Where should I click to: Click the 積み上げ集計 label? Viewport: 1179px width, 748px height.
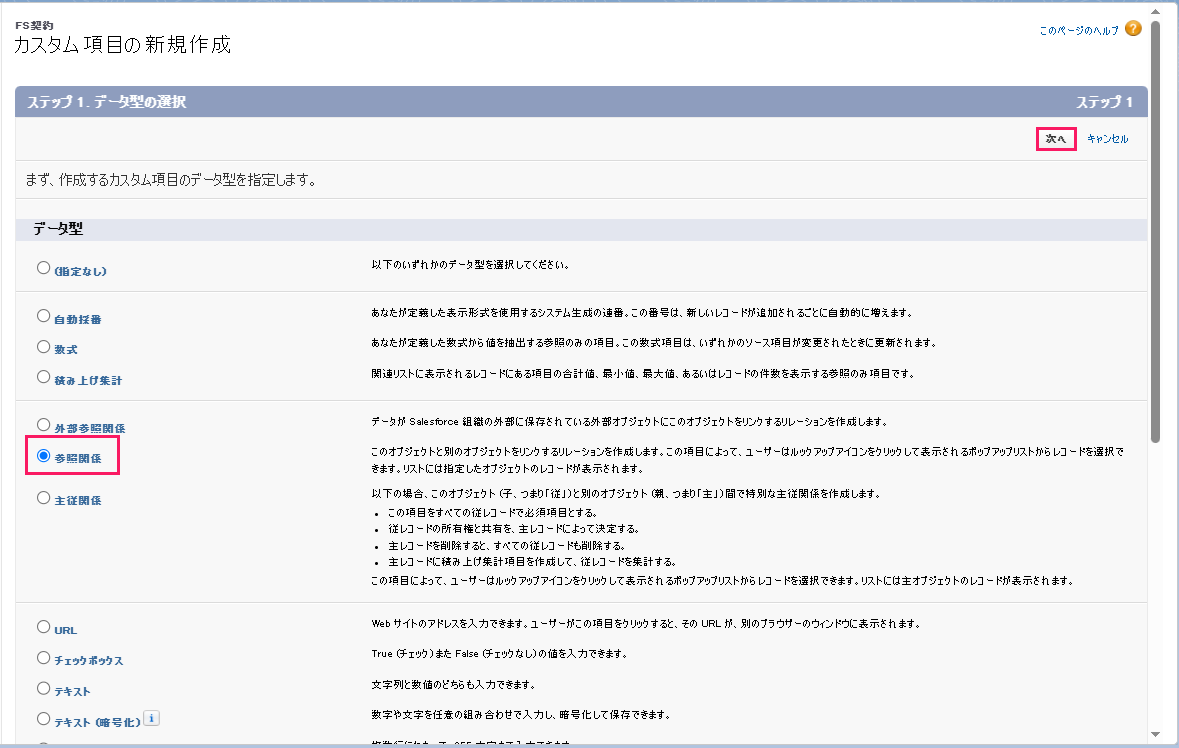pyautogui.click(x=88, y=380)
